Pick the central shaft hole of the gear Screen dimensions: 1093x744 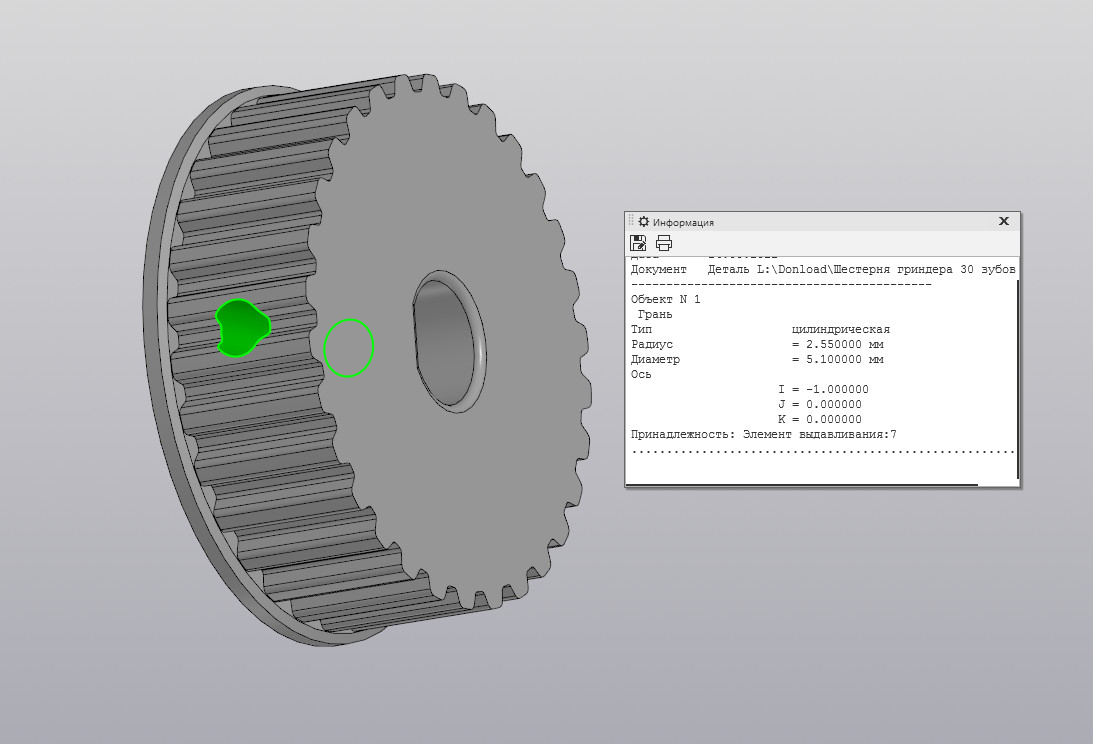coord(449,340)
